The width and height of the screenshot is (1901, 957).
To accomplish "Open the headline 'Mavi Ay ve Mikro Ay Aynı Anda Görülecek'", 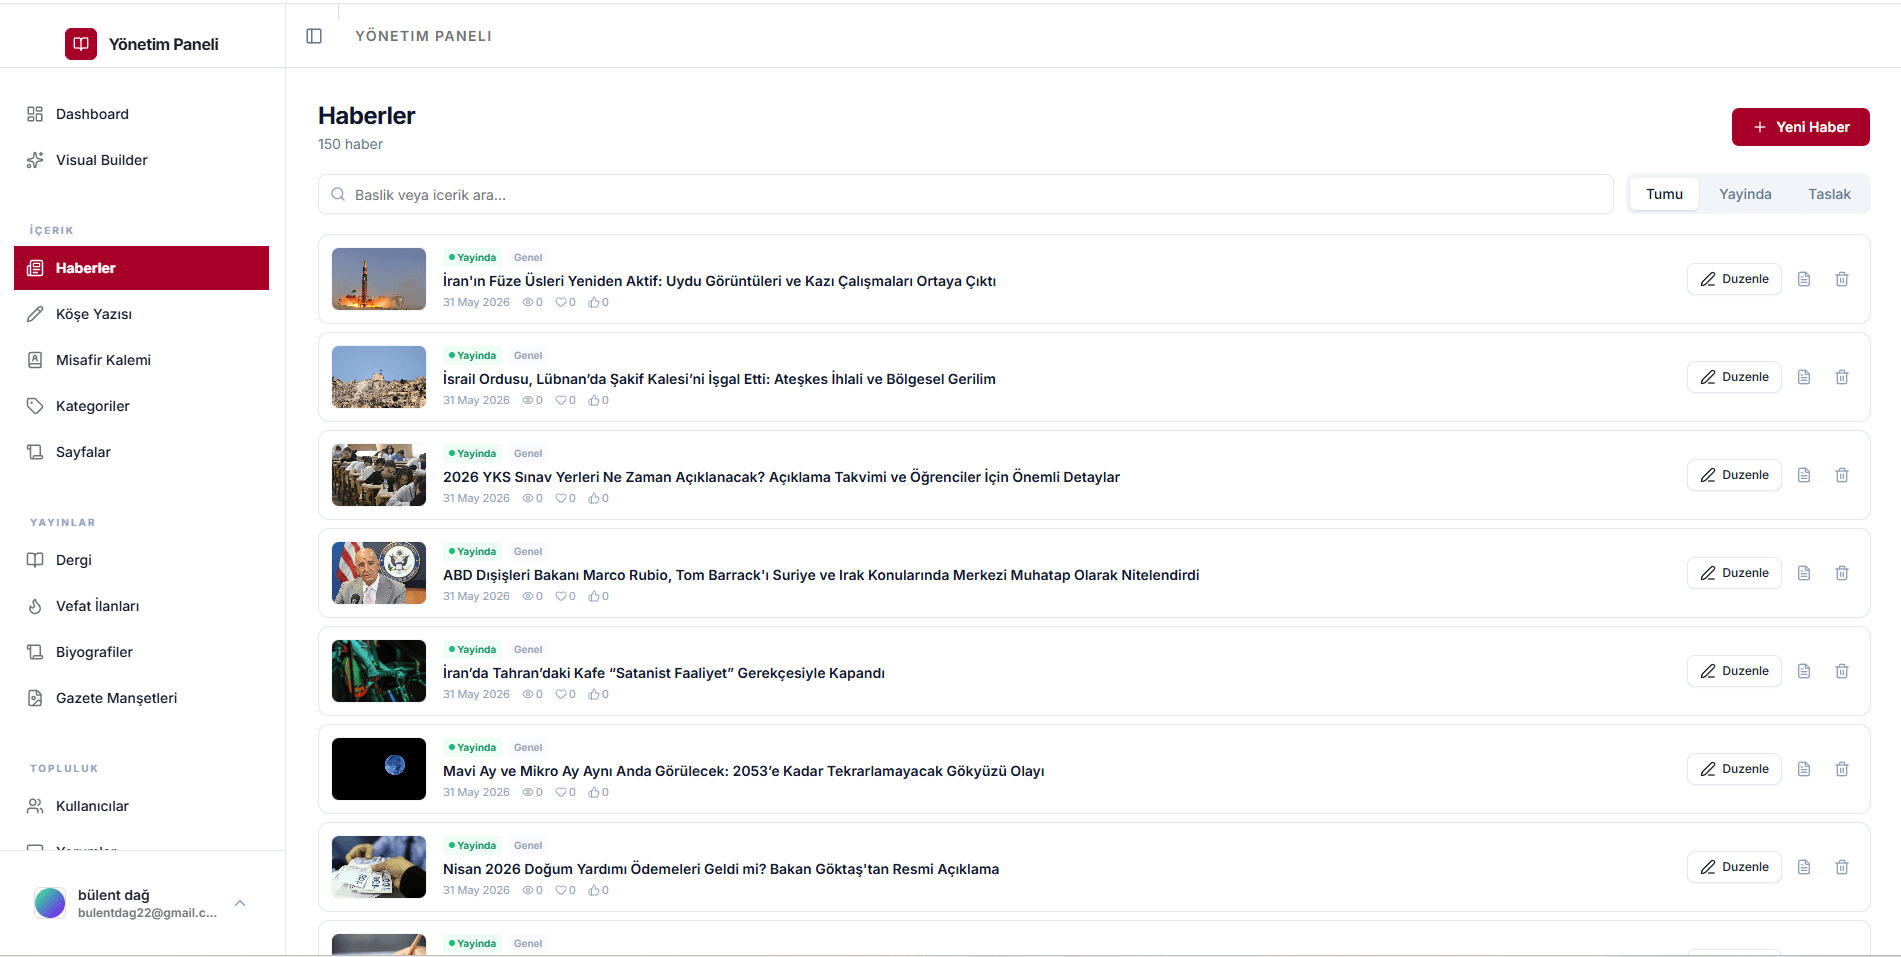I will pos(744,771).
